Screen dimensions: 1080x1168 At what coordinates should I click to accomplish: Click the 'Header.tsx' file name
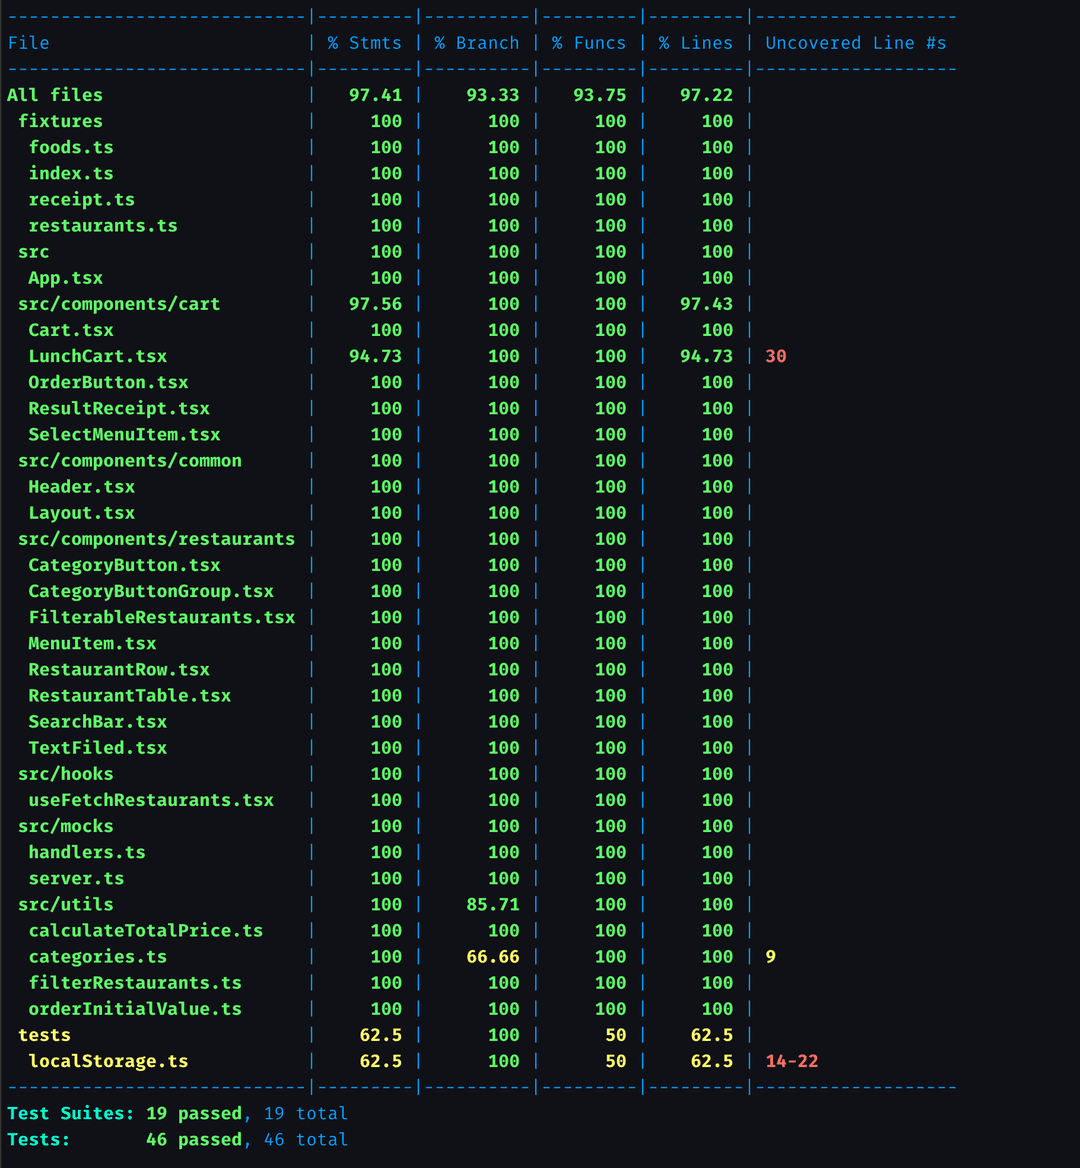82,487
